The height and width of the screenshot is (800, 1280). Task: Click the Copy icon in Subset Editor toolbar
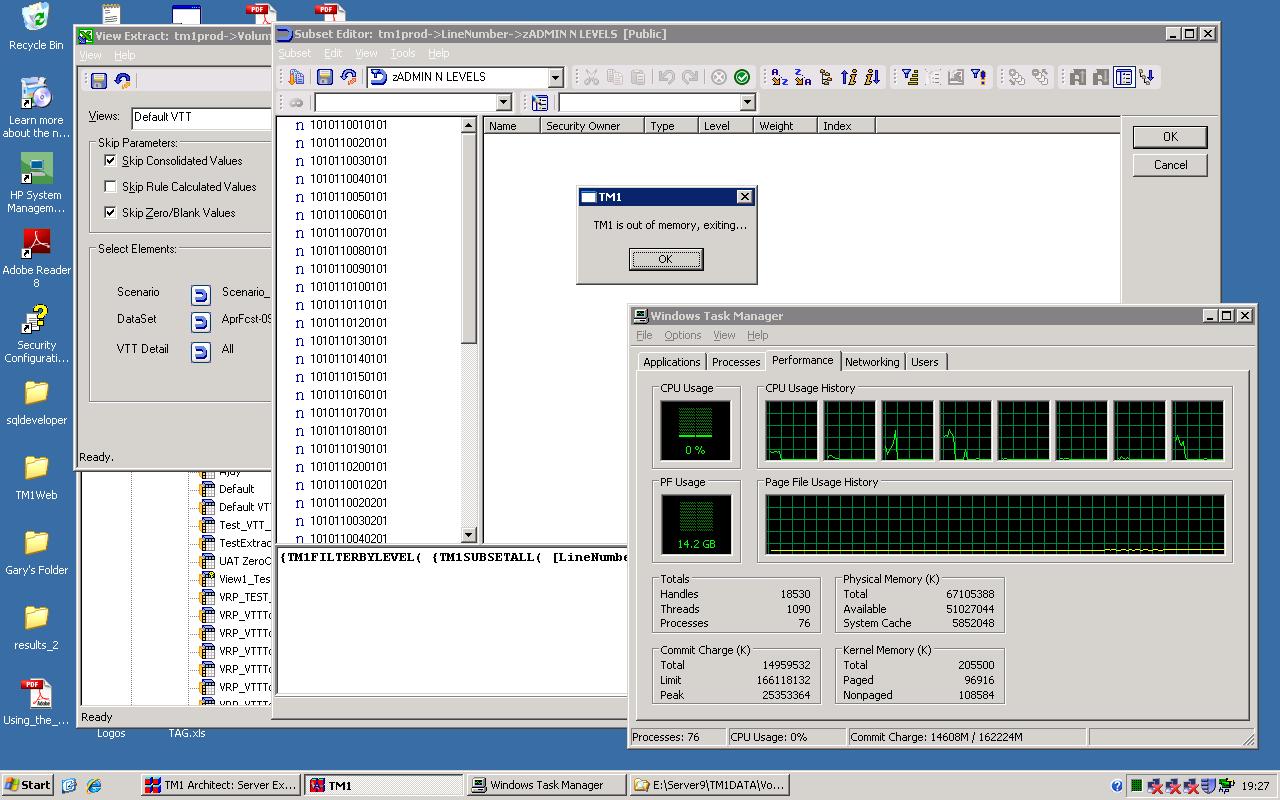pos(615,77)
